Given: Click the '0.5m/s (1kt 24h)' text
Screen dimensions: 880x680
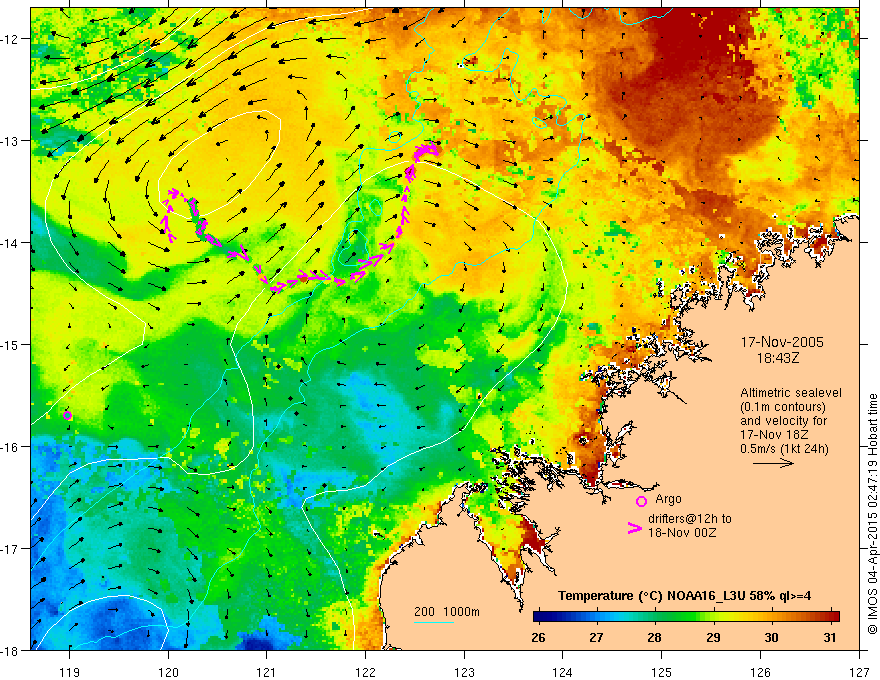Looking at the screenshot, I should click(785, 448).
